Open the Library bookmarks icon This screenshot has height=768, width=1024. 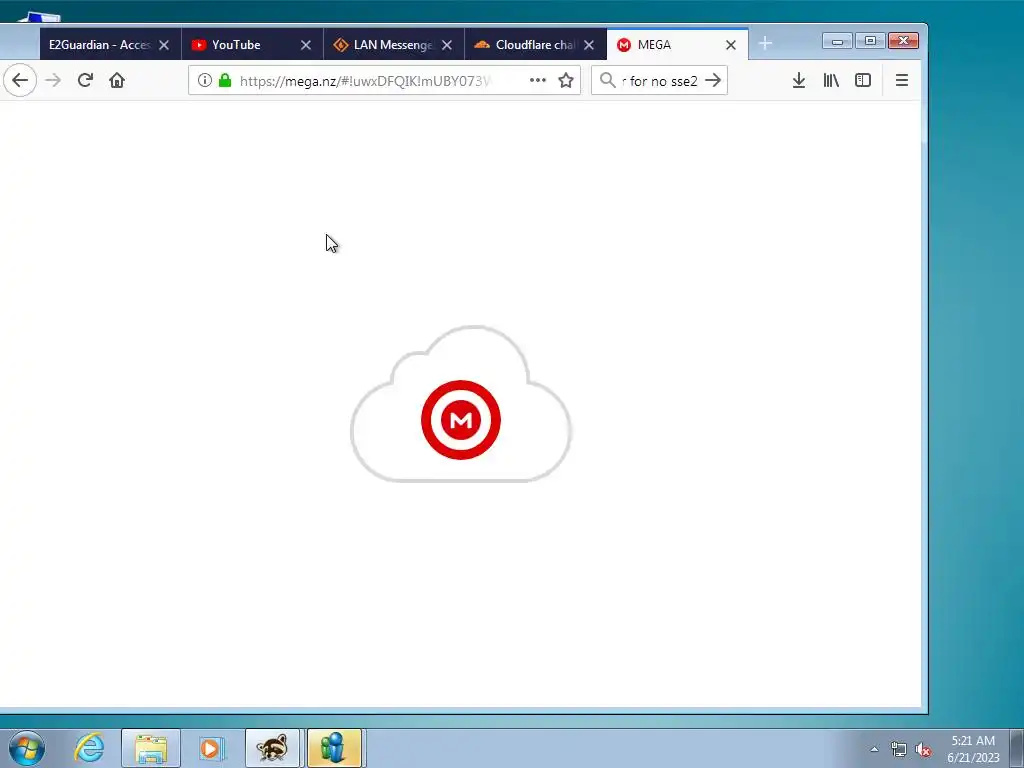click(x=831, y=80)
